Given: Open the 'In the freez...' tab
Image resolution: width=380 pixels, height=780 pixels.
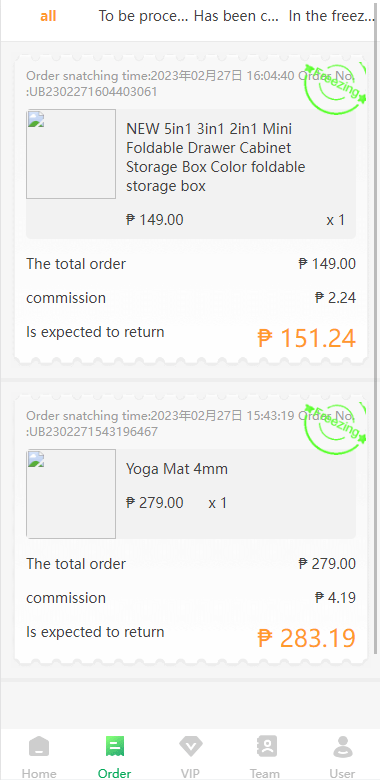Looking at the screenshot, I should [x=331, y=16].
